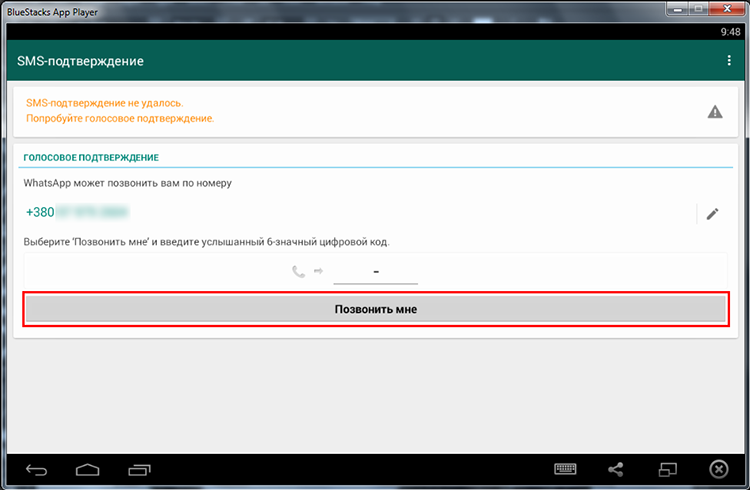Viewport: 750px width, 490px height.
Task: Click 'Попробуйте голосовое подтверждение.' text
Action: [120, 118]
